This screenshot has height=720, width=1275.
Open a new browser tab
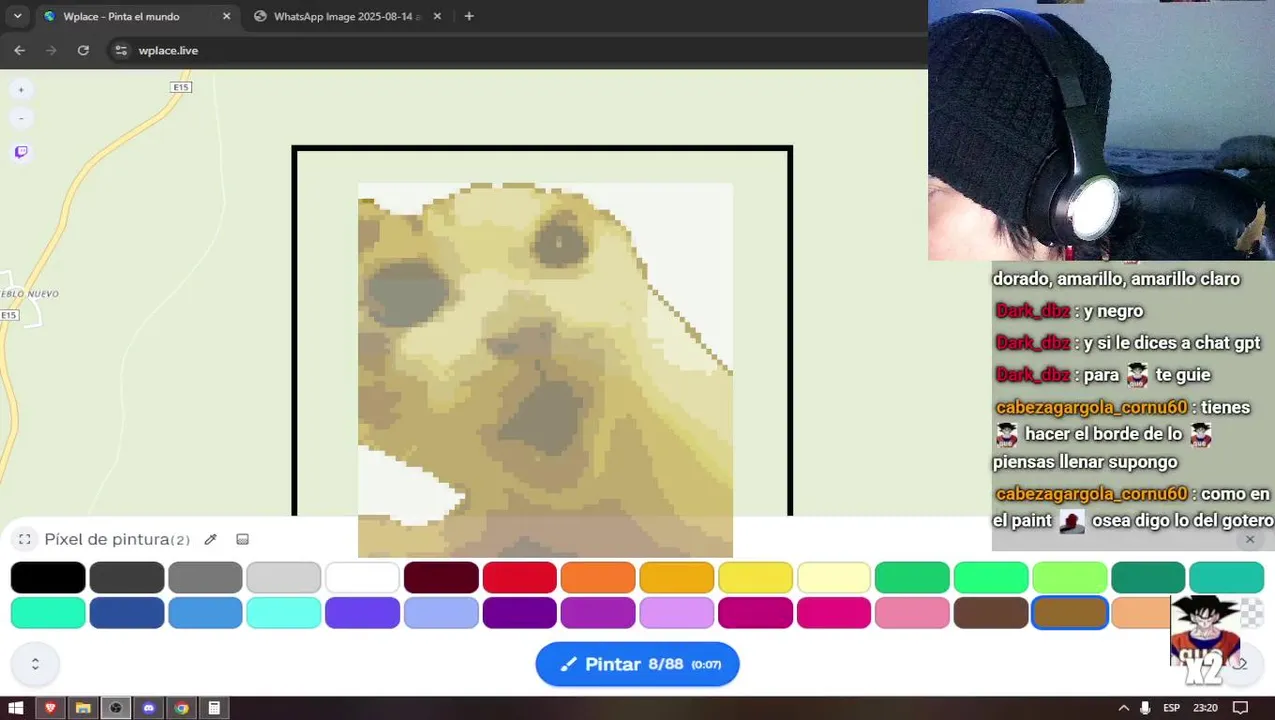click(x=469, y=16)
